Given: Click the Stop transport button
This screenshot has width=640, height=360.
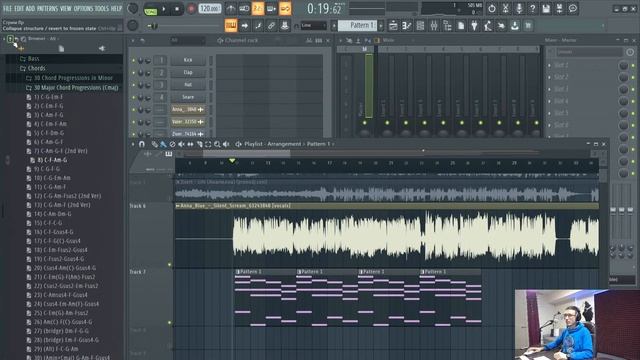Looking at the screenshot, I should click(x=177, y=9).
